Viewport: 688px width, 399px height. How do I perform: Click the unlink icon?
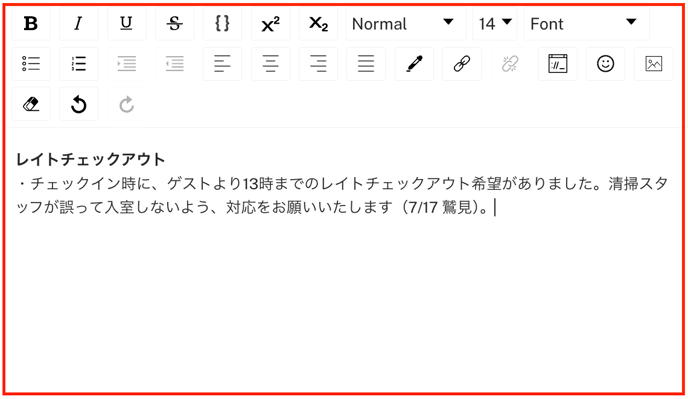[509, 64]
